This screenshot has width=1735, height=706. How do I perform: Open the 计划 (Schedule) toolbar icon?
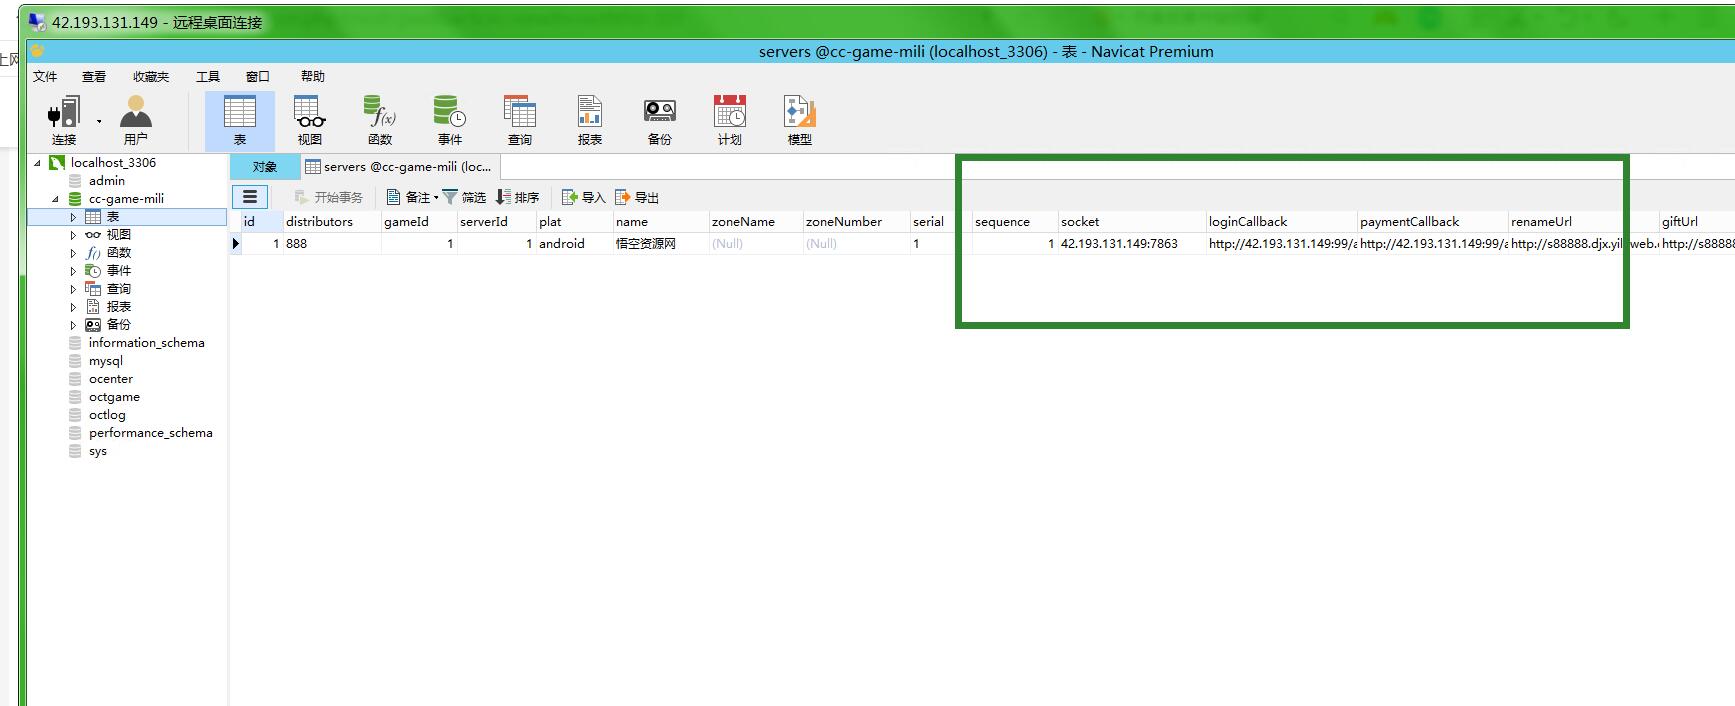click(730, 119)
